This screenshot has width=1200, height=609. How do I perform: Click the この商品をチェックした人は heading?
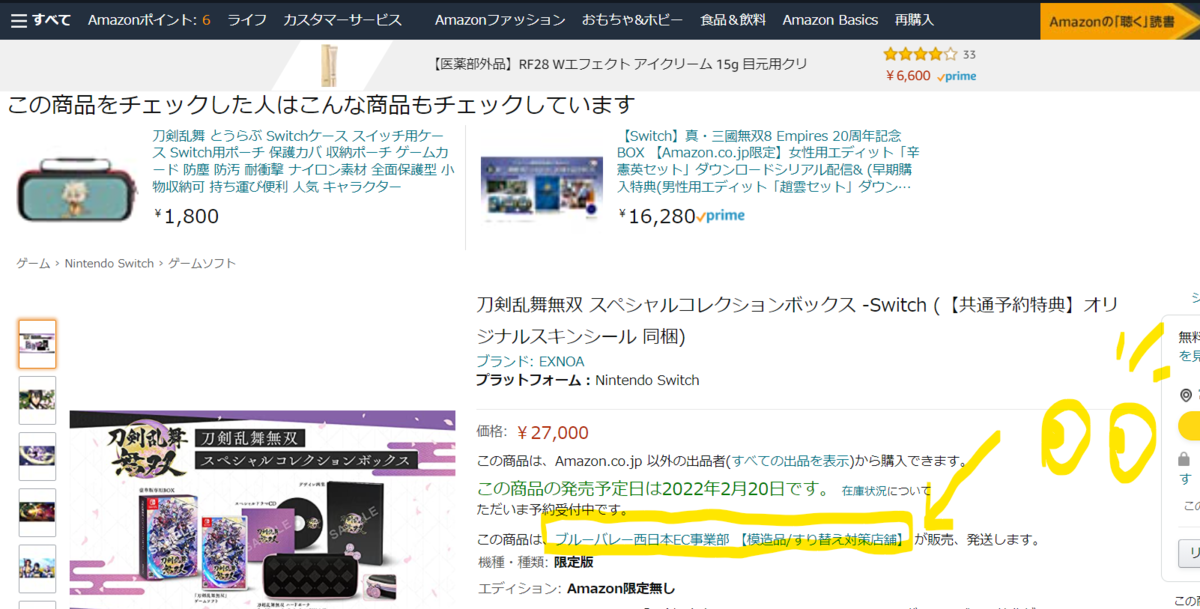tap(322, 104)
